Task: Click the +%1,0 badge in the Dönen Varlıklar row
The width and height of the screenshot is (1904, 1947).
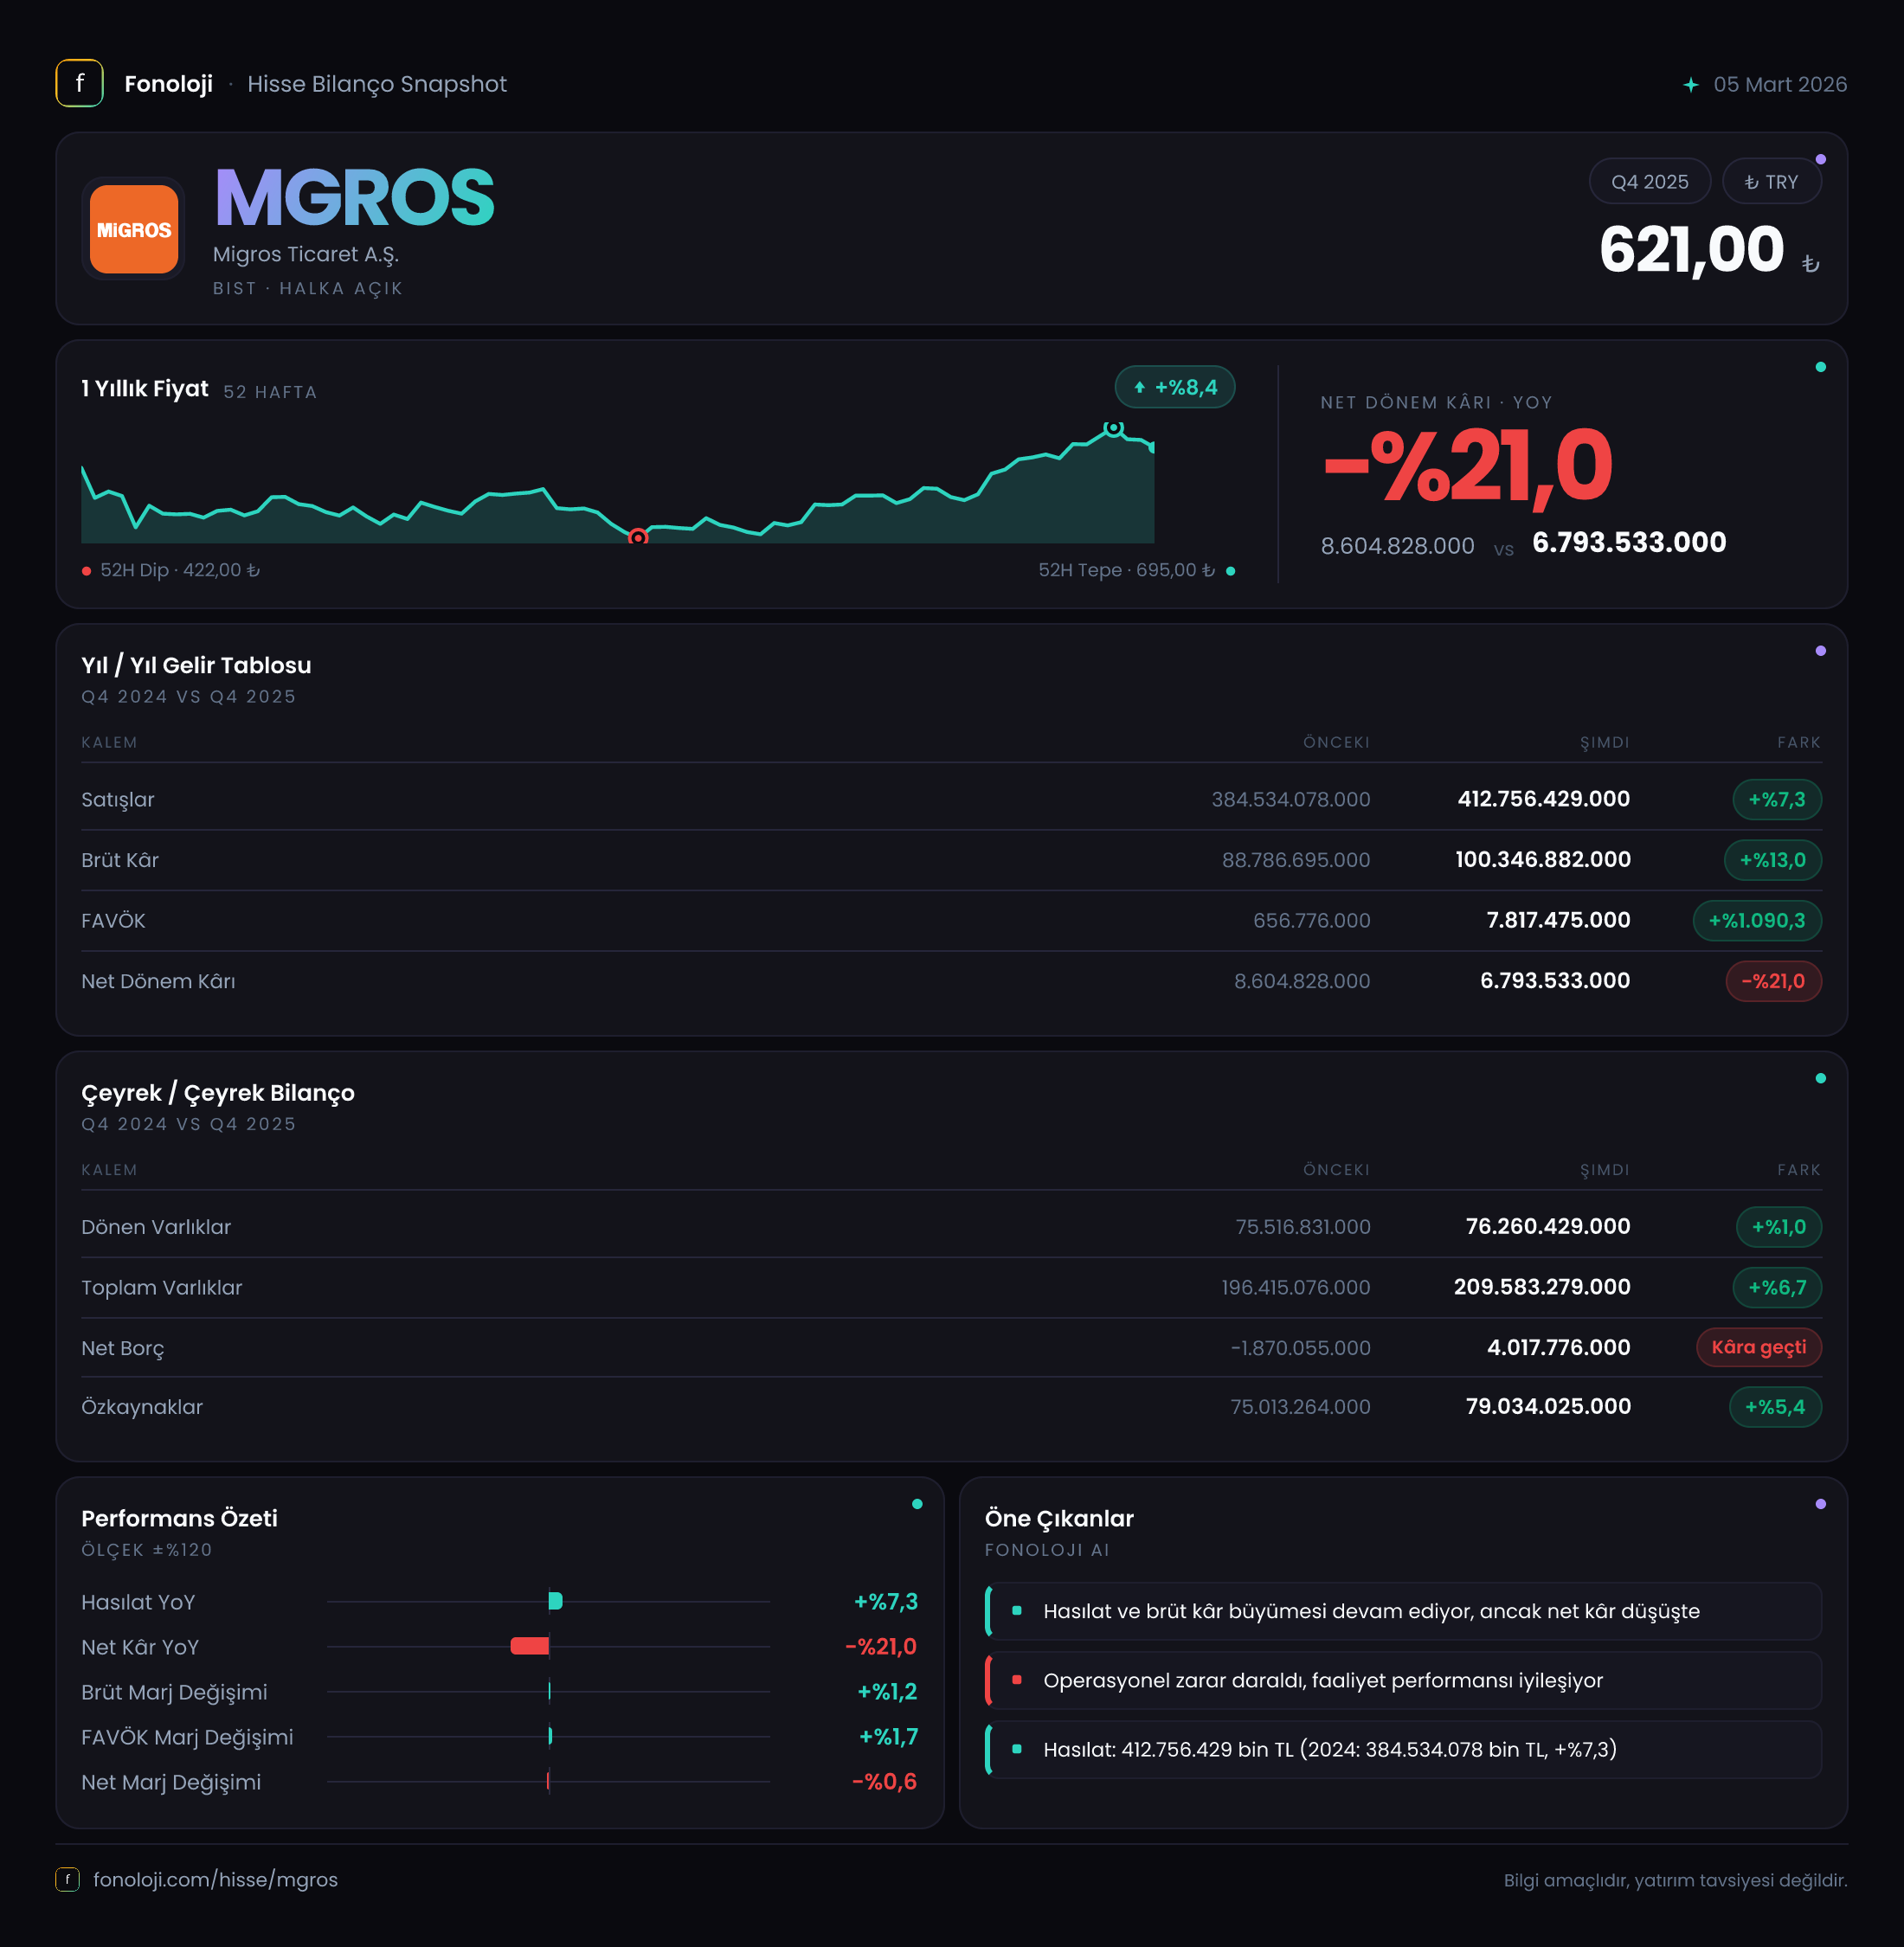Action: [x=1778, y=1227]
